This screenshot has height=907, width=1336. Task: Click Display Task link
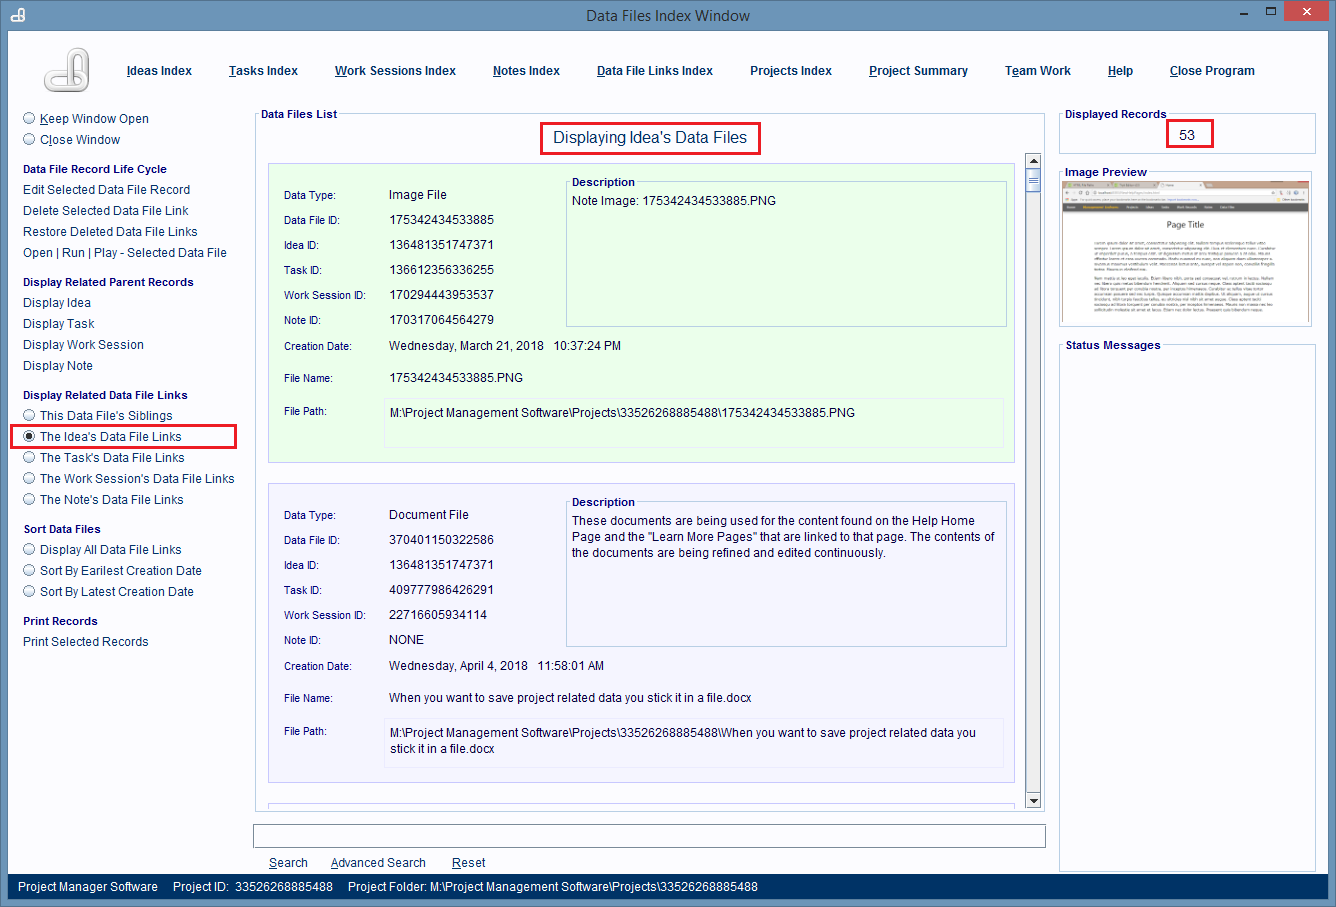[59, 323]
